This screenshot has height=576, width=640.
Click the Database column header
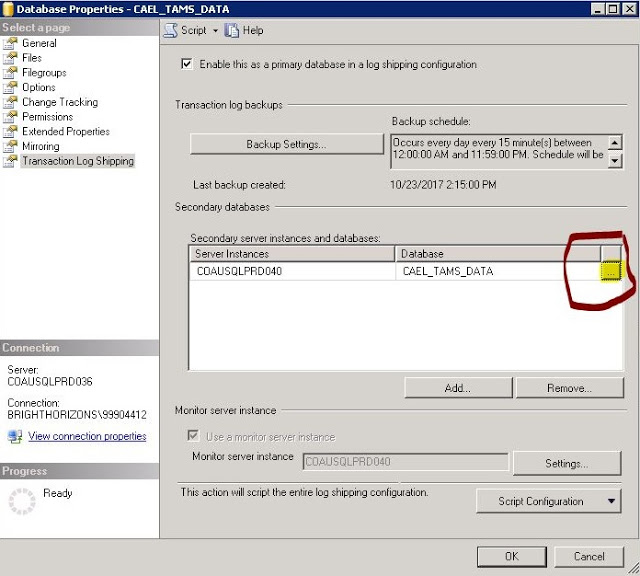[x=498, y=254]
